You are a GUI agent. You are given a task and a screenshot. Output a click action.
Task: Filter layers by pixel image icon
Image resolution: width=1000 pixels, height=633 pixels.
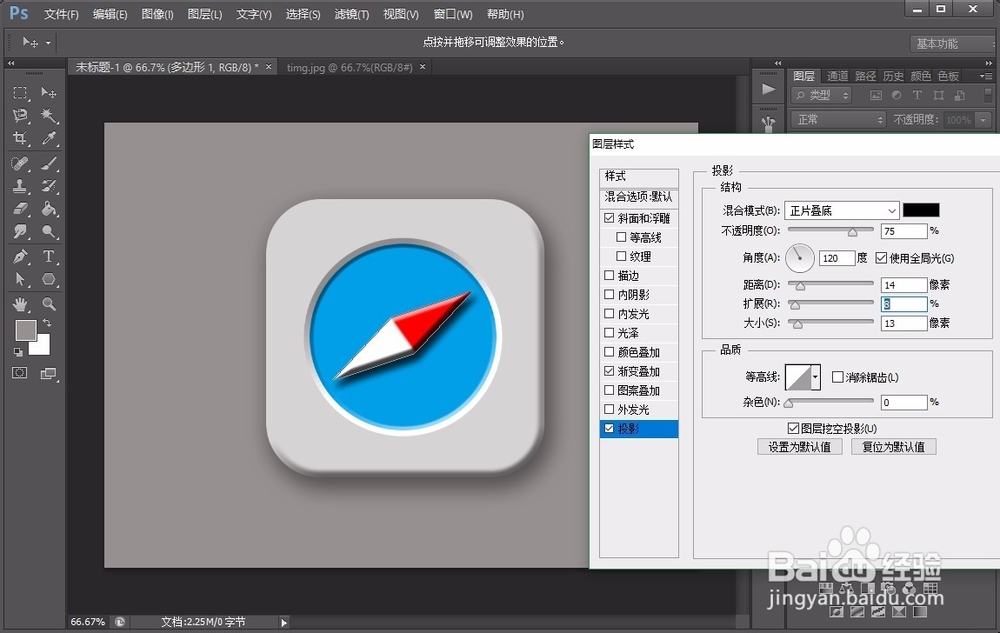[x=876, y=96]
